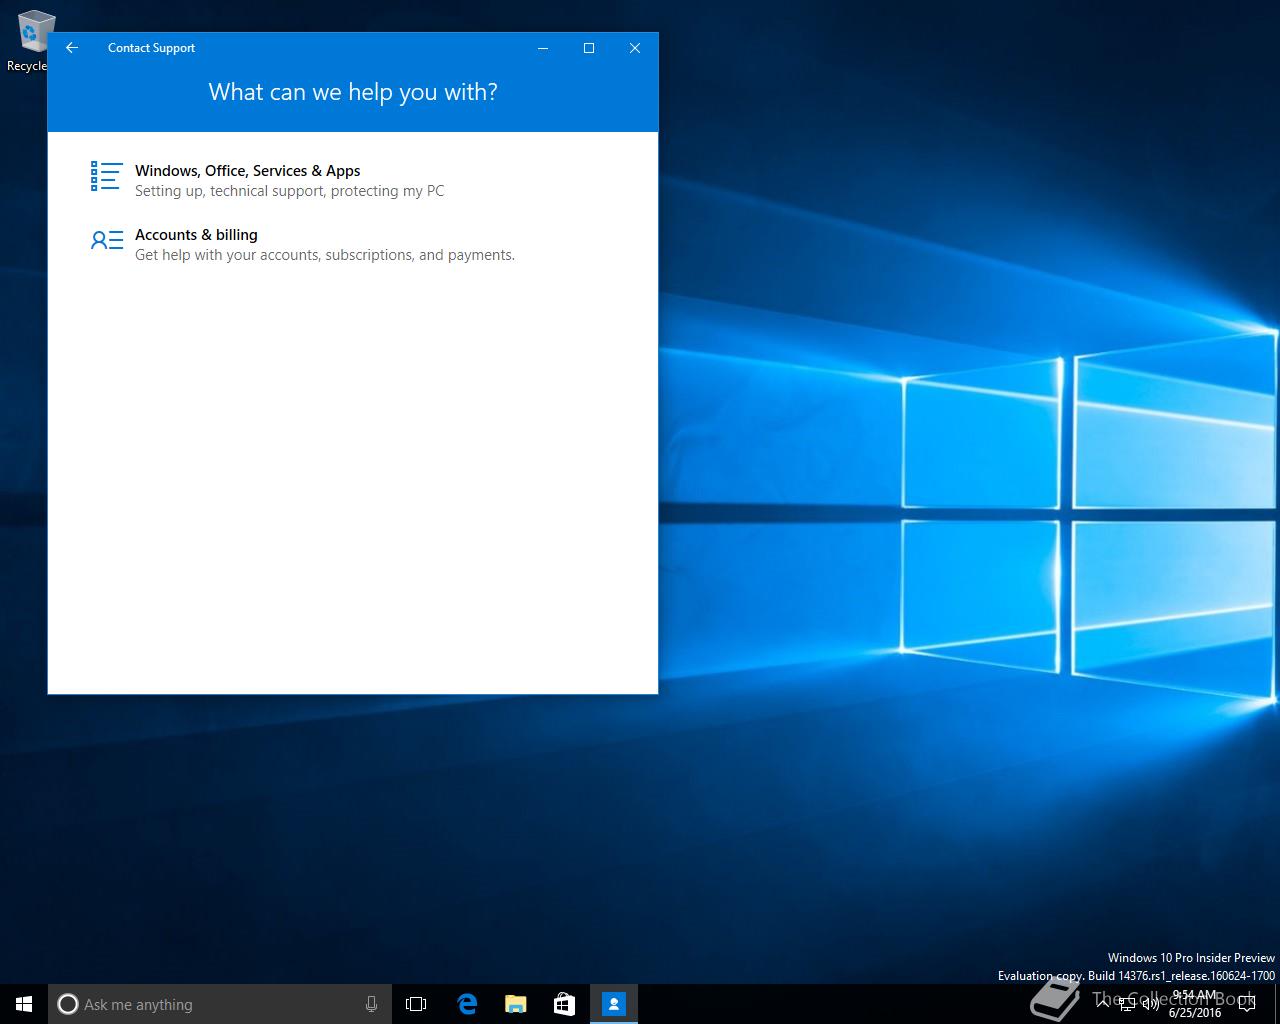Minimize the Contact Support window
Screen dimensions: 1280x1024
543,48
